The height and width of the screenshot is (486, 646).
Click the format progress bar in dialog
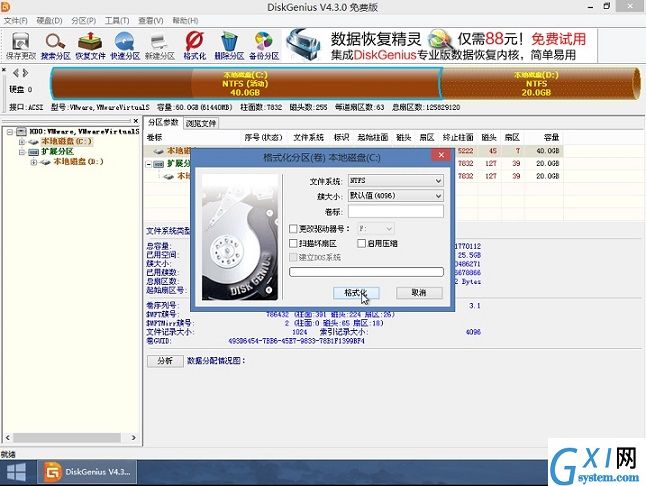tap(366, 271)
